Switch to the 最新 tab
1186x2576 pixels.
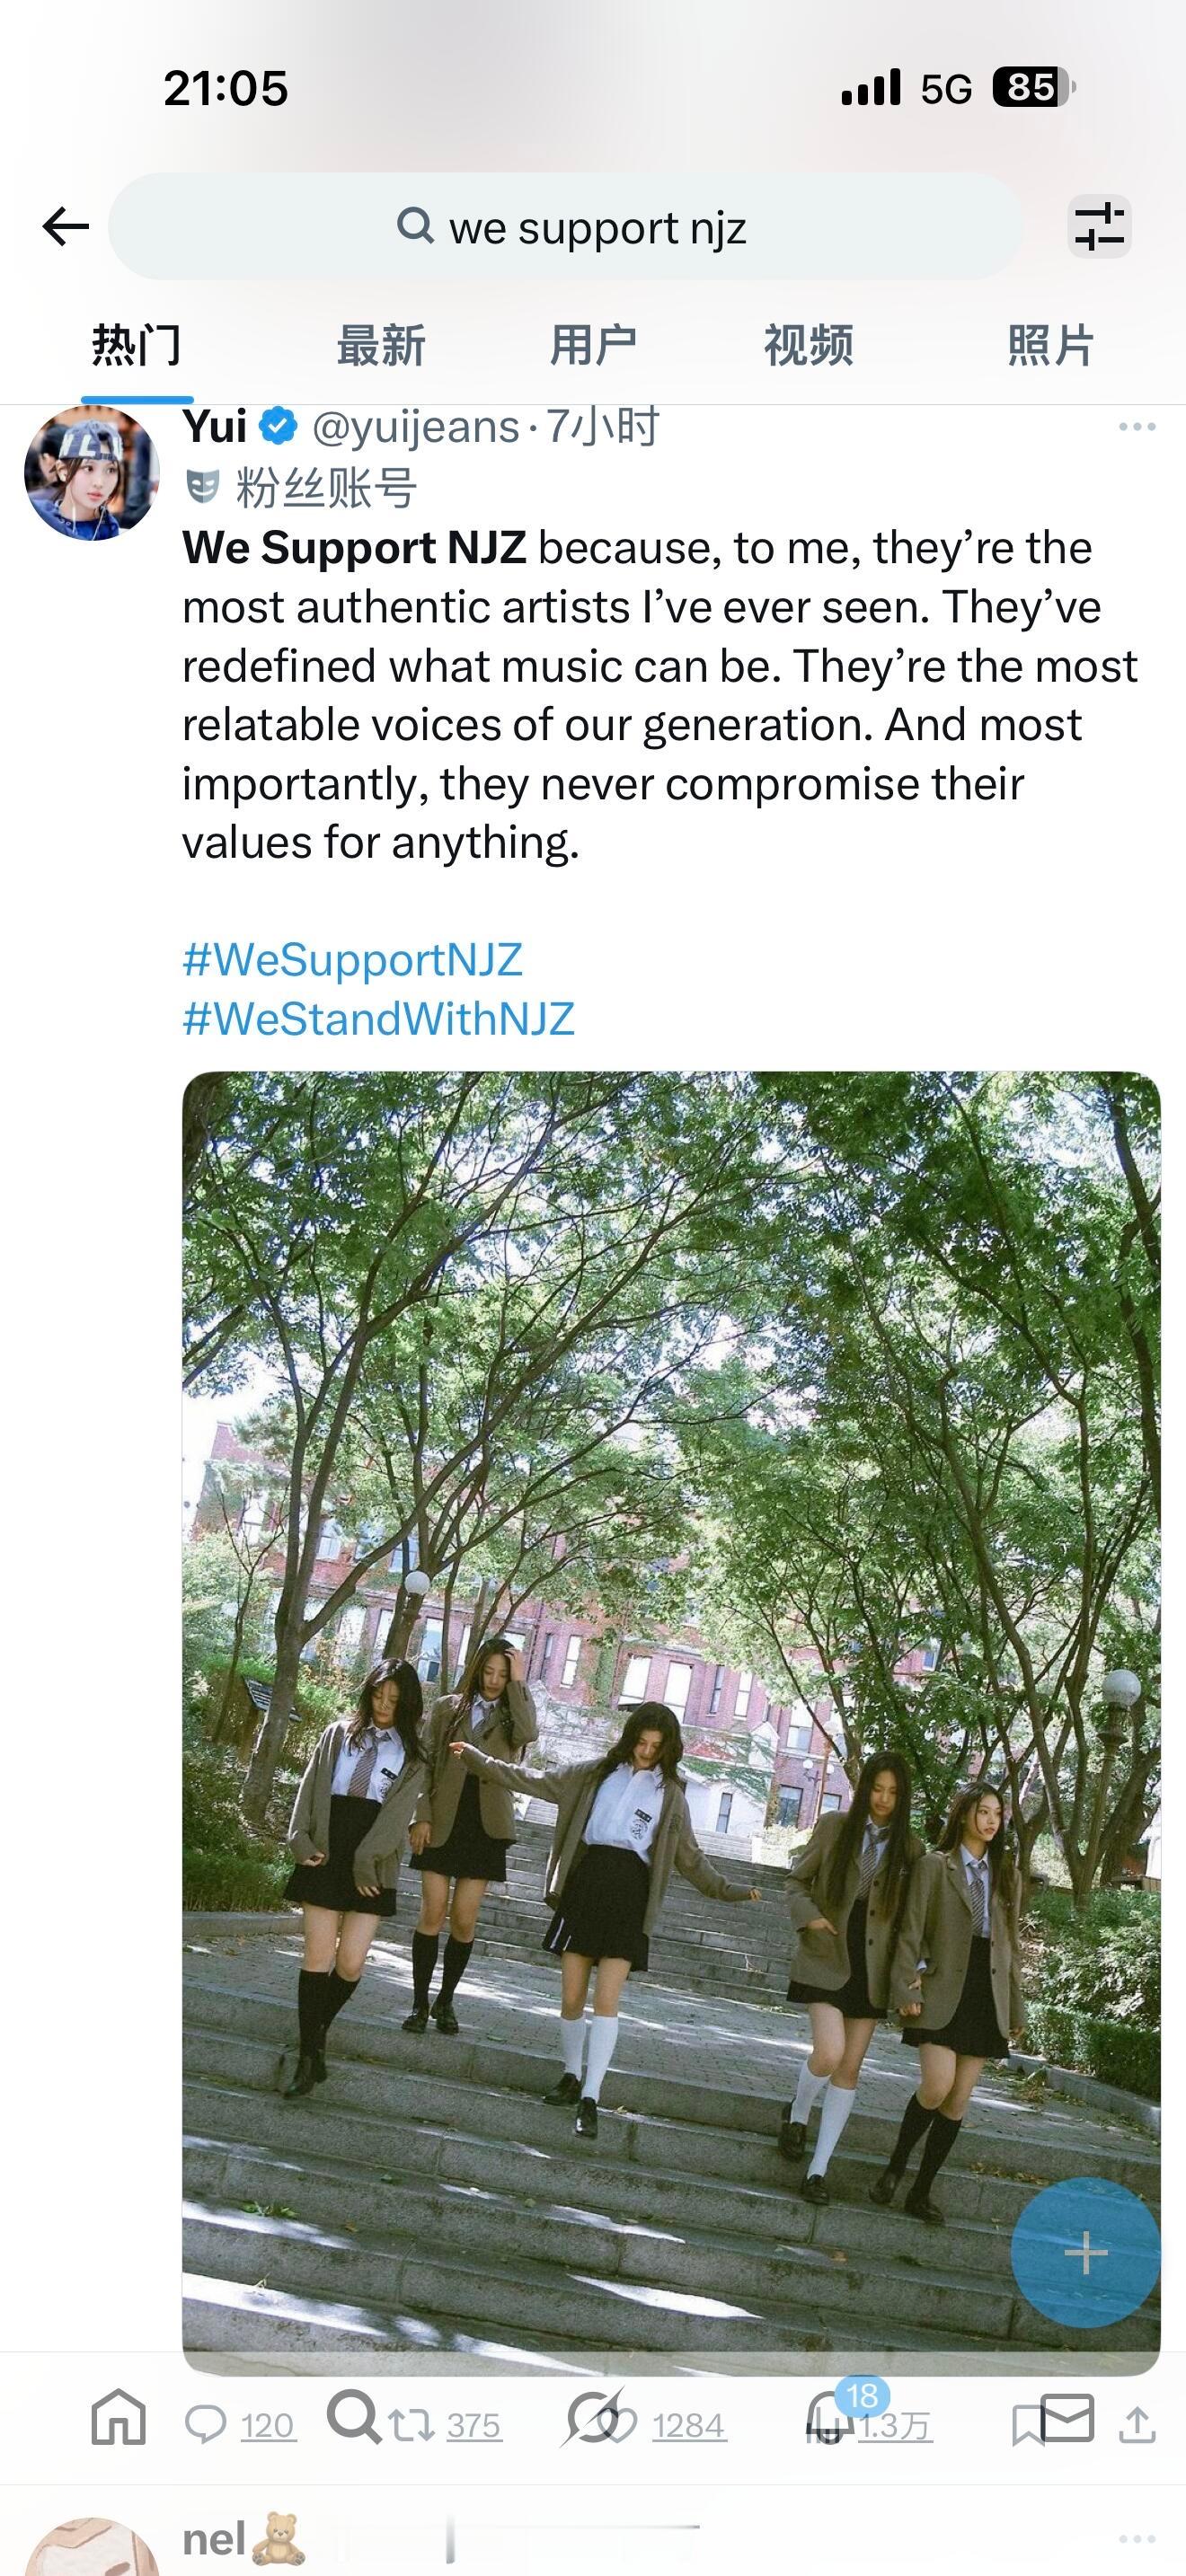coord(381,345)
